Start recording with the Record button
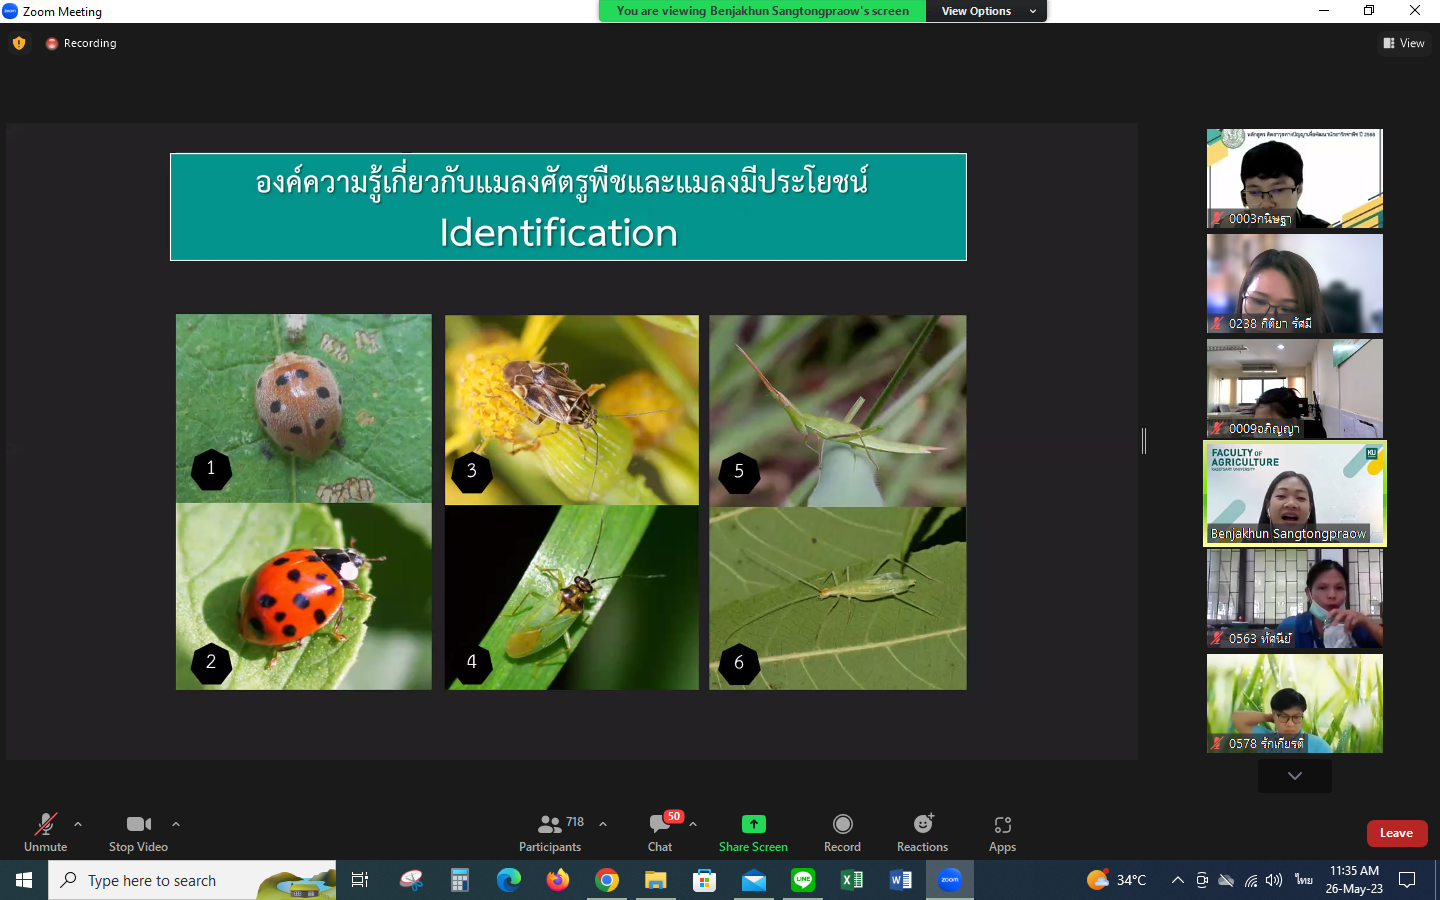The image size is (1440, 900). [x=842, y=832]
